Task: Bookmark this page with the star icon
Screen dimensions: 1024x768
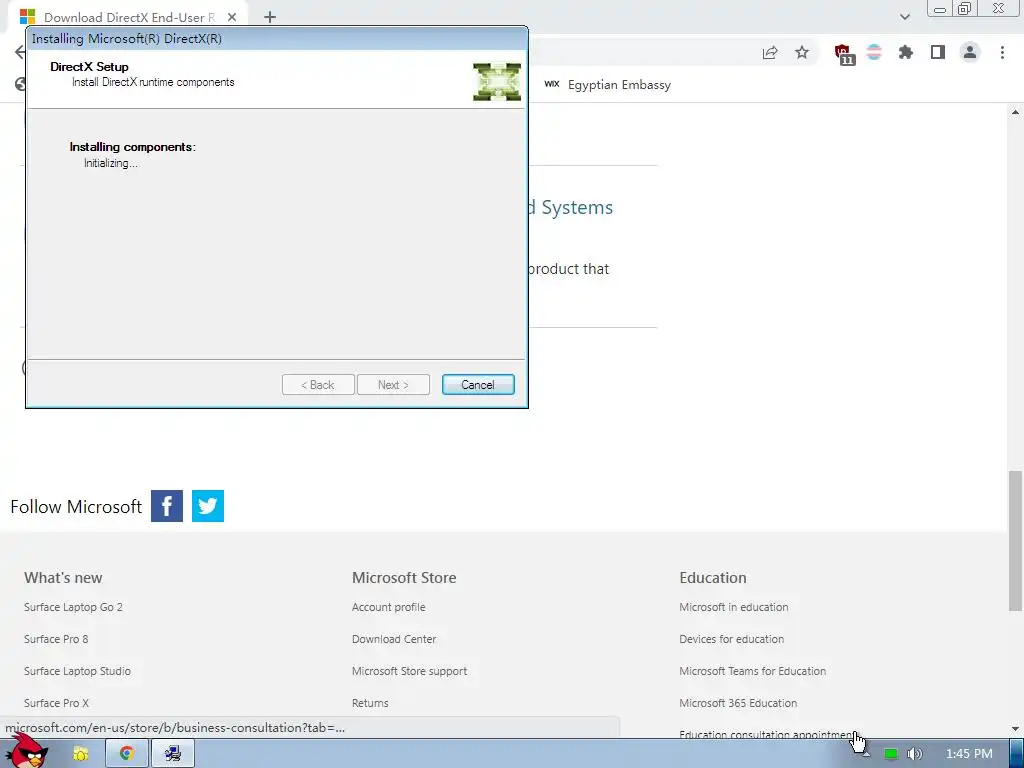Action: pos(802,52)
